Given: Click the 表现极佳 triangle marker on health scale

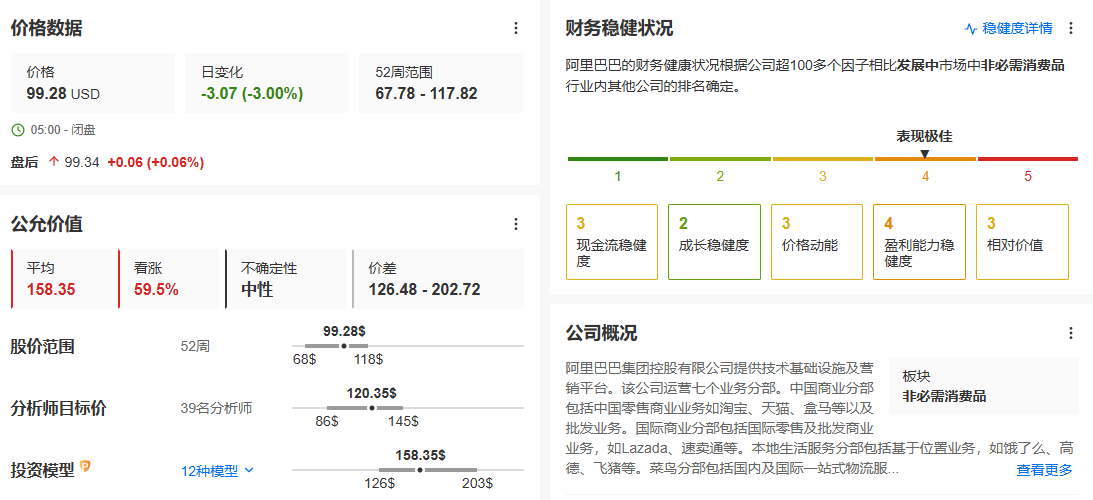Looking at the screenshot, I should 924,154.
